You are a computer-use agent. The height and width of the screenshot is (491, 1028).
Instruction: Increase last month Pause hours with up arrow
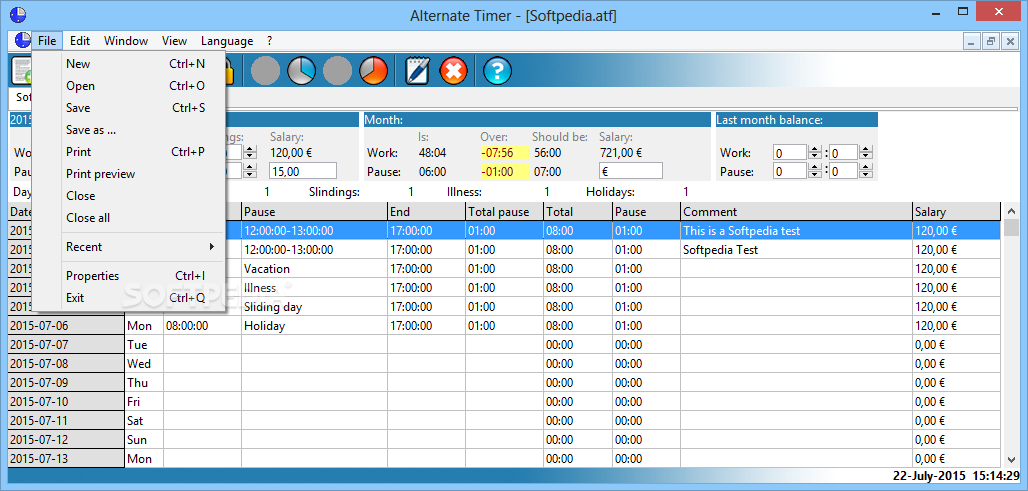pyautogui.click(x=814, y=168)
